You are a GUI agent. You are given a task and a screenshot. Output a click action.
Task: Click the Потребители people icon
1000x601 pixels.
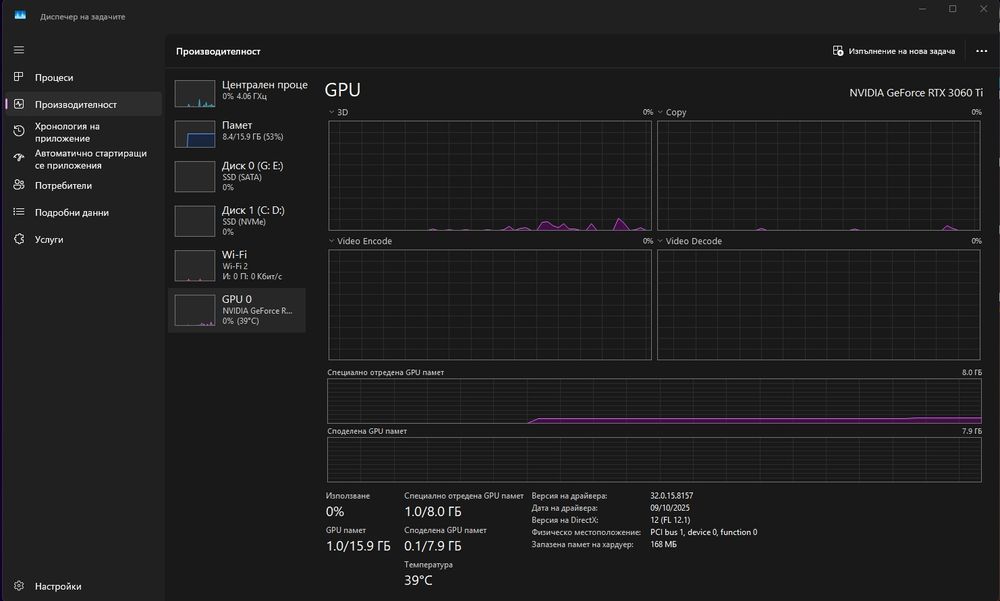coord(19,185)
